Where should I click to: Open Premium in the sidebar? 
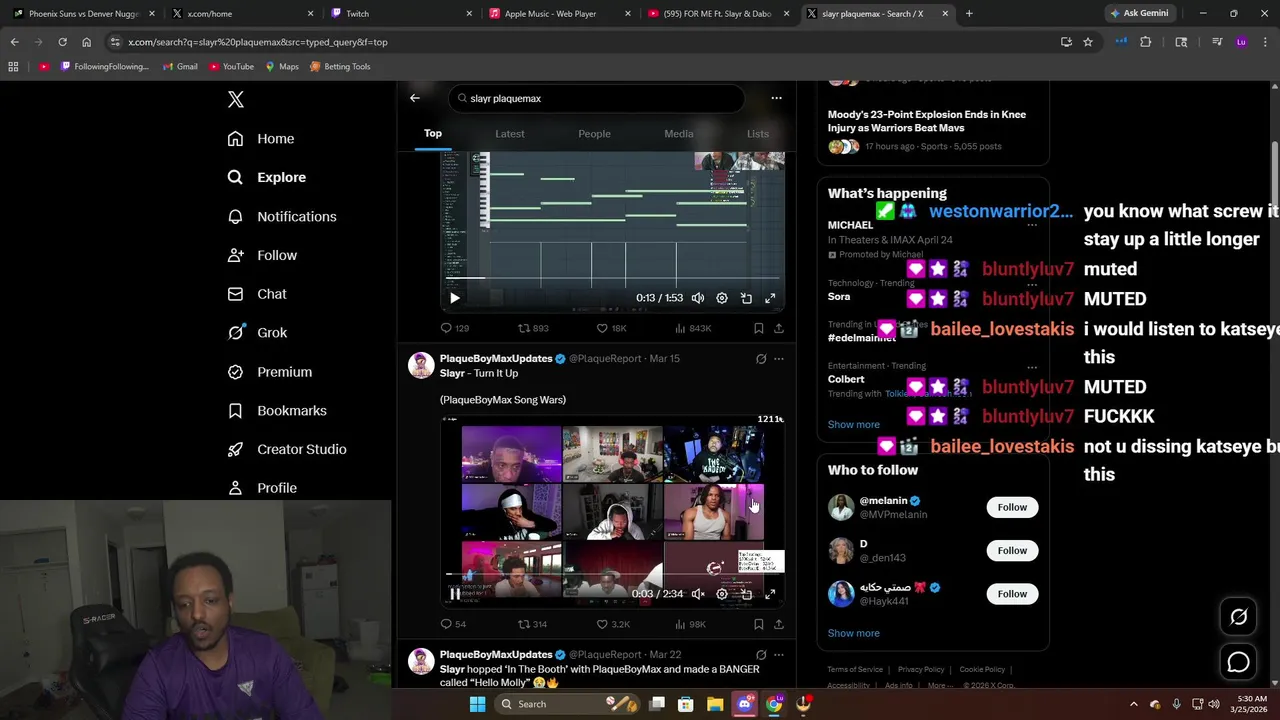click(269, 372)
